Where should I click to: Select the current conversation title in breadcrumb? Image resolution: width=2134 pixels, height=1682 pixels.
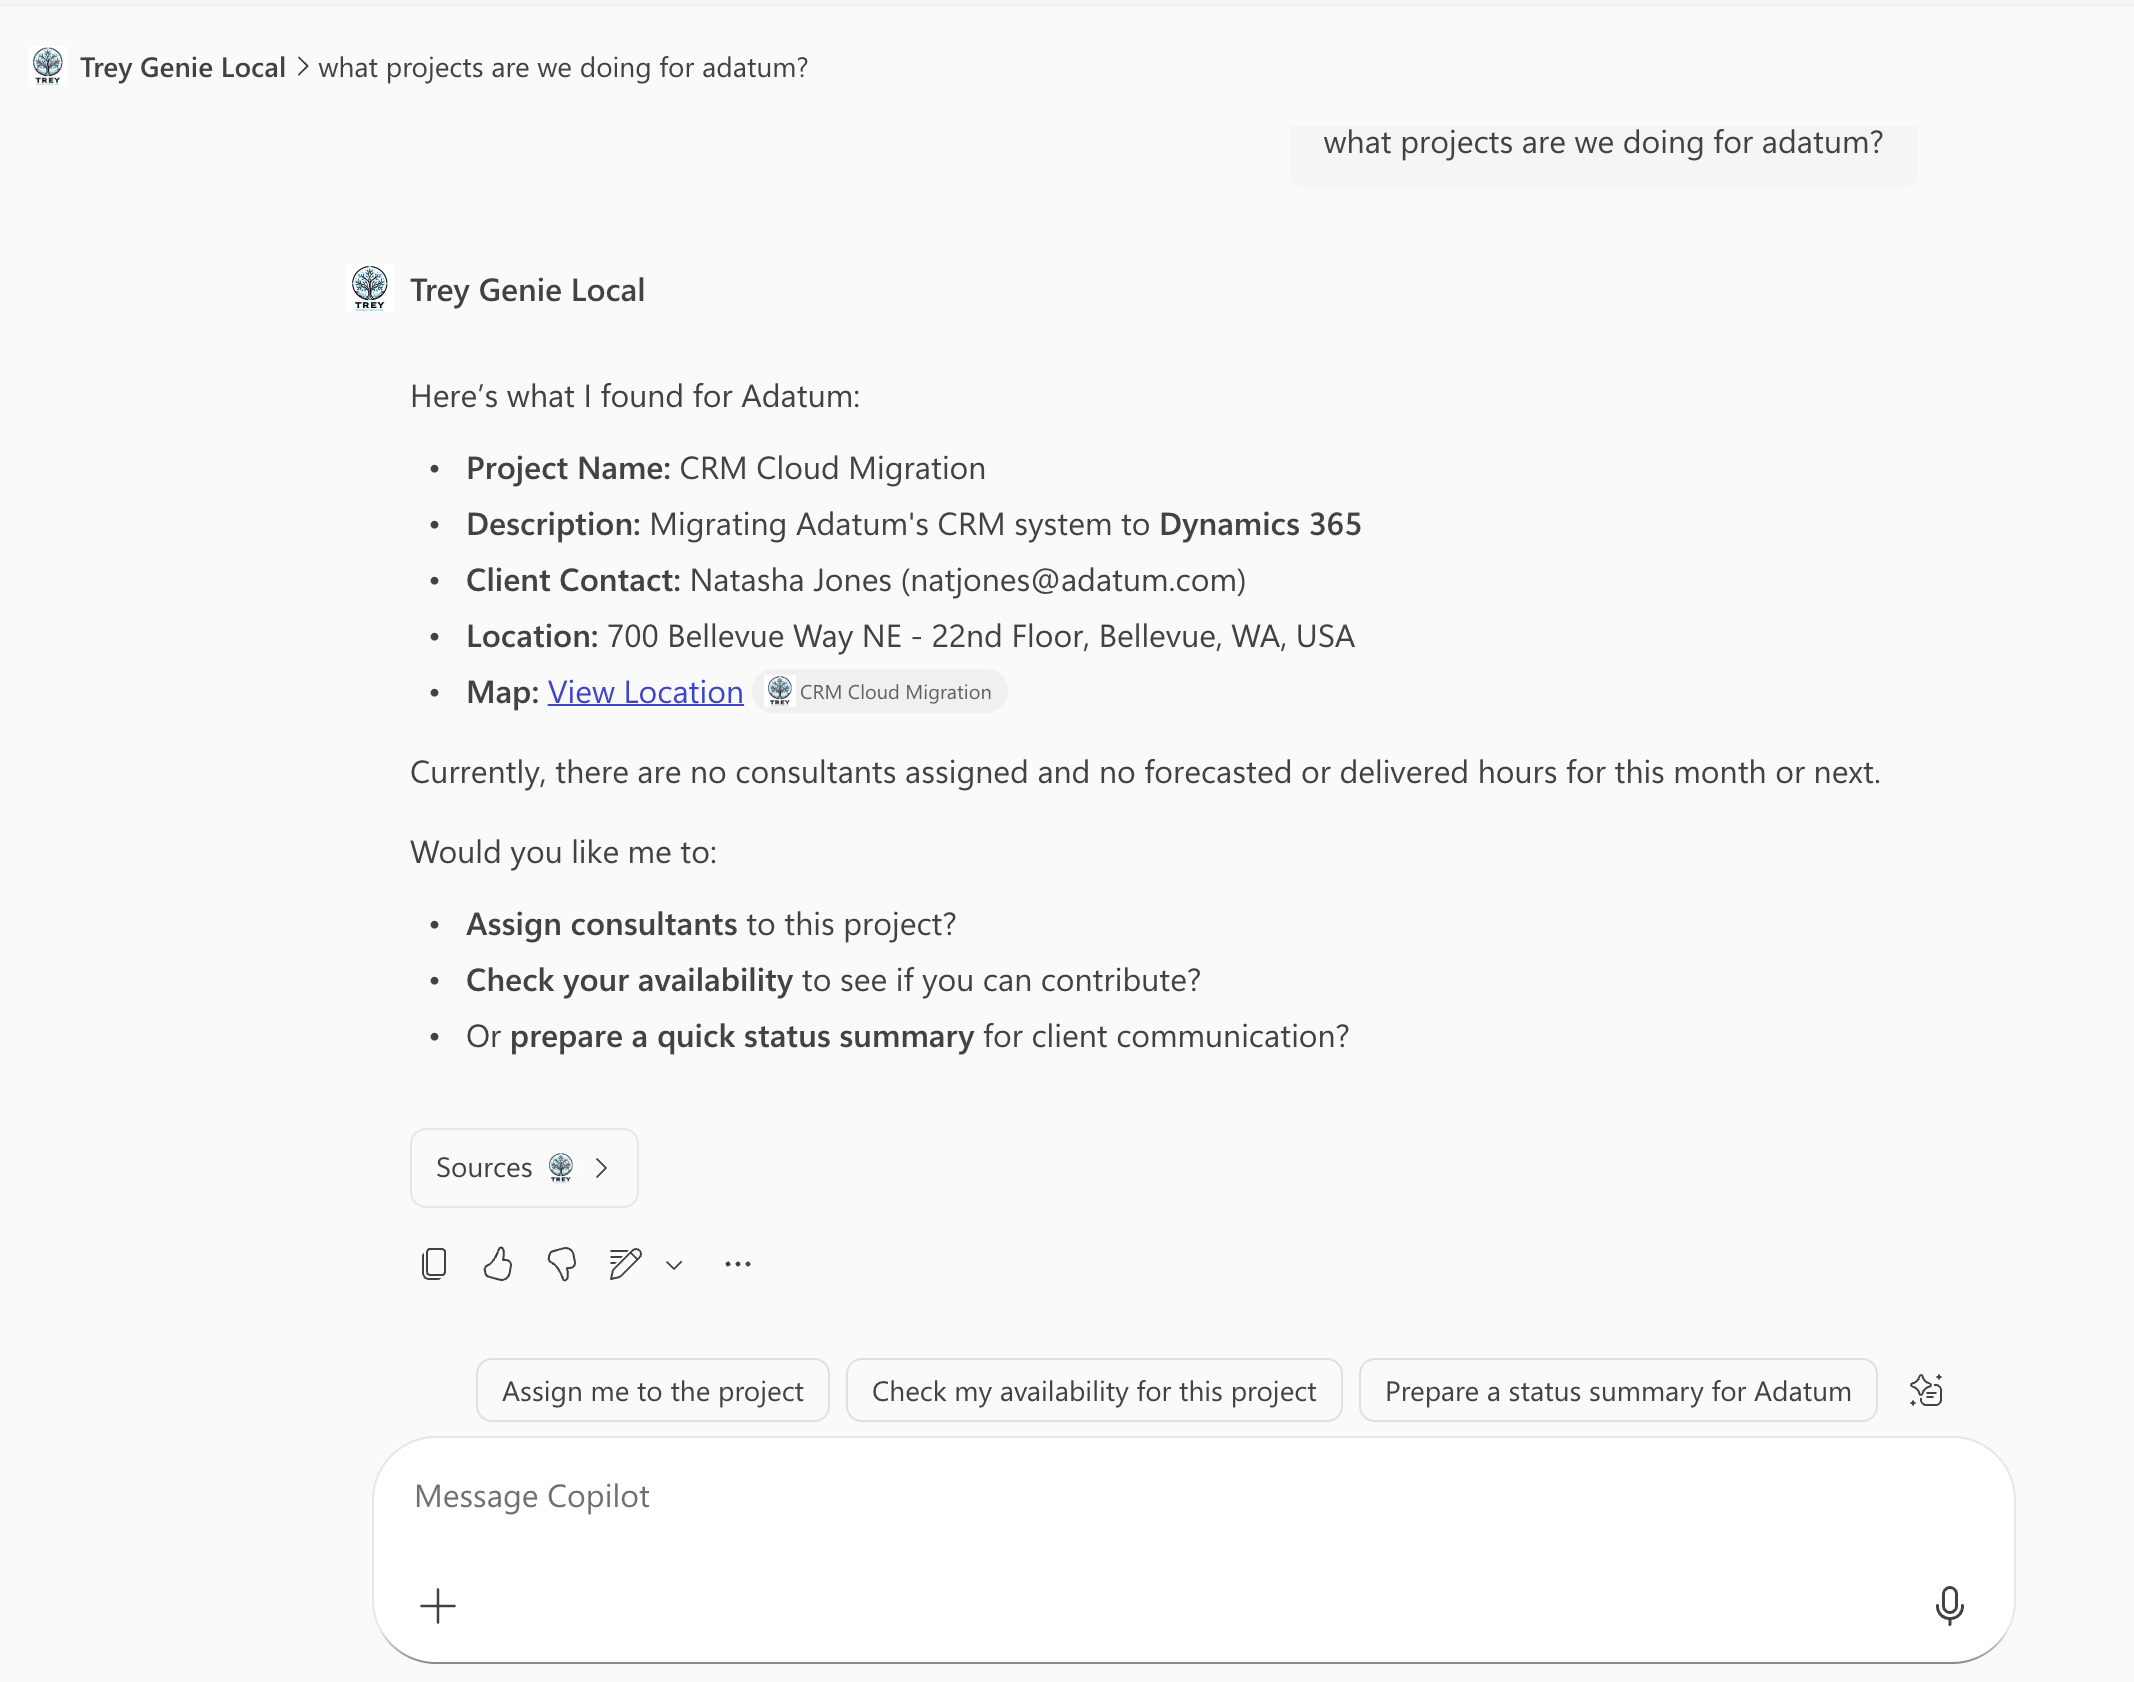(562, 67)
